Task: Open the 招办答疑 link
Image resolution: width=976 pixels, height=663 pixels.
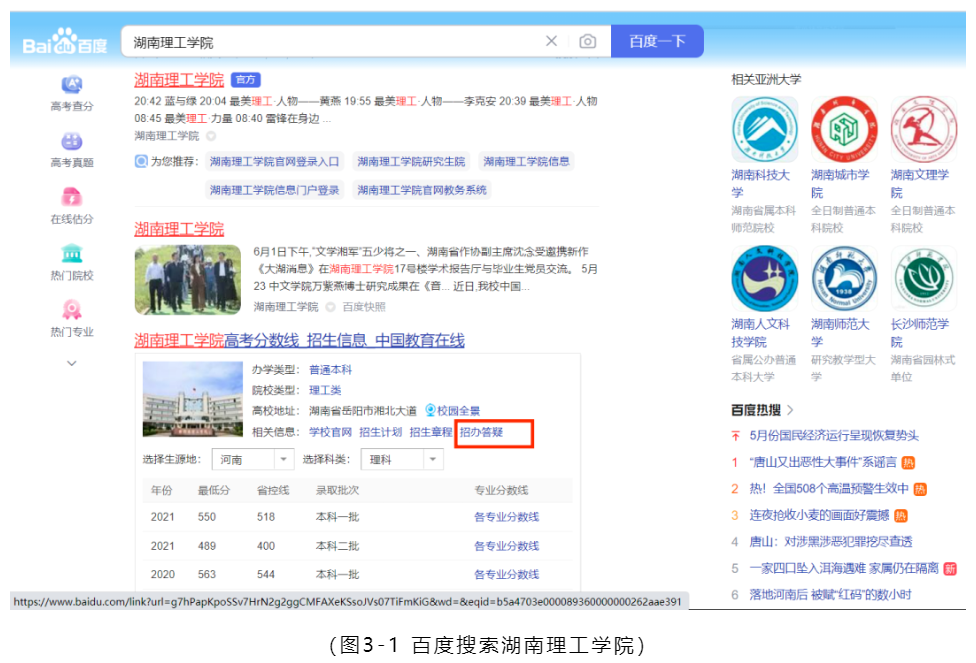Action: (x=481, y=432)
